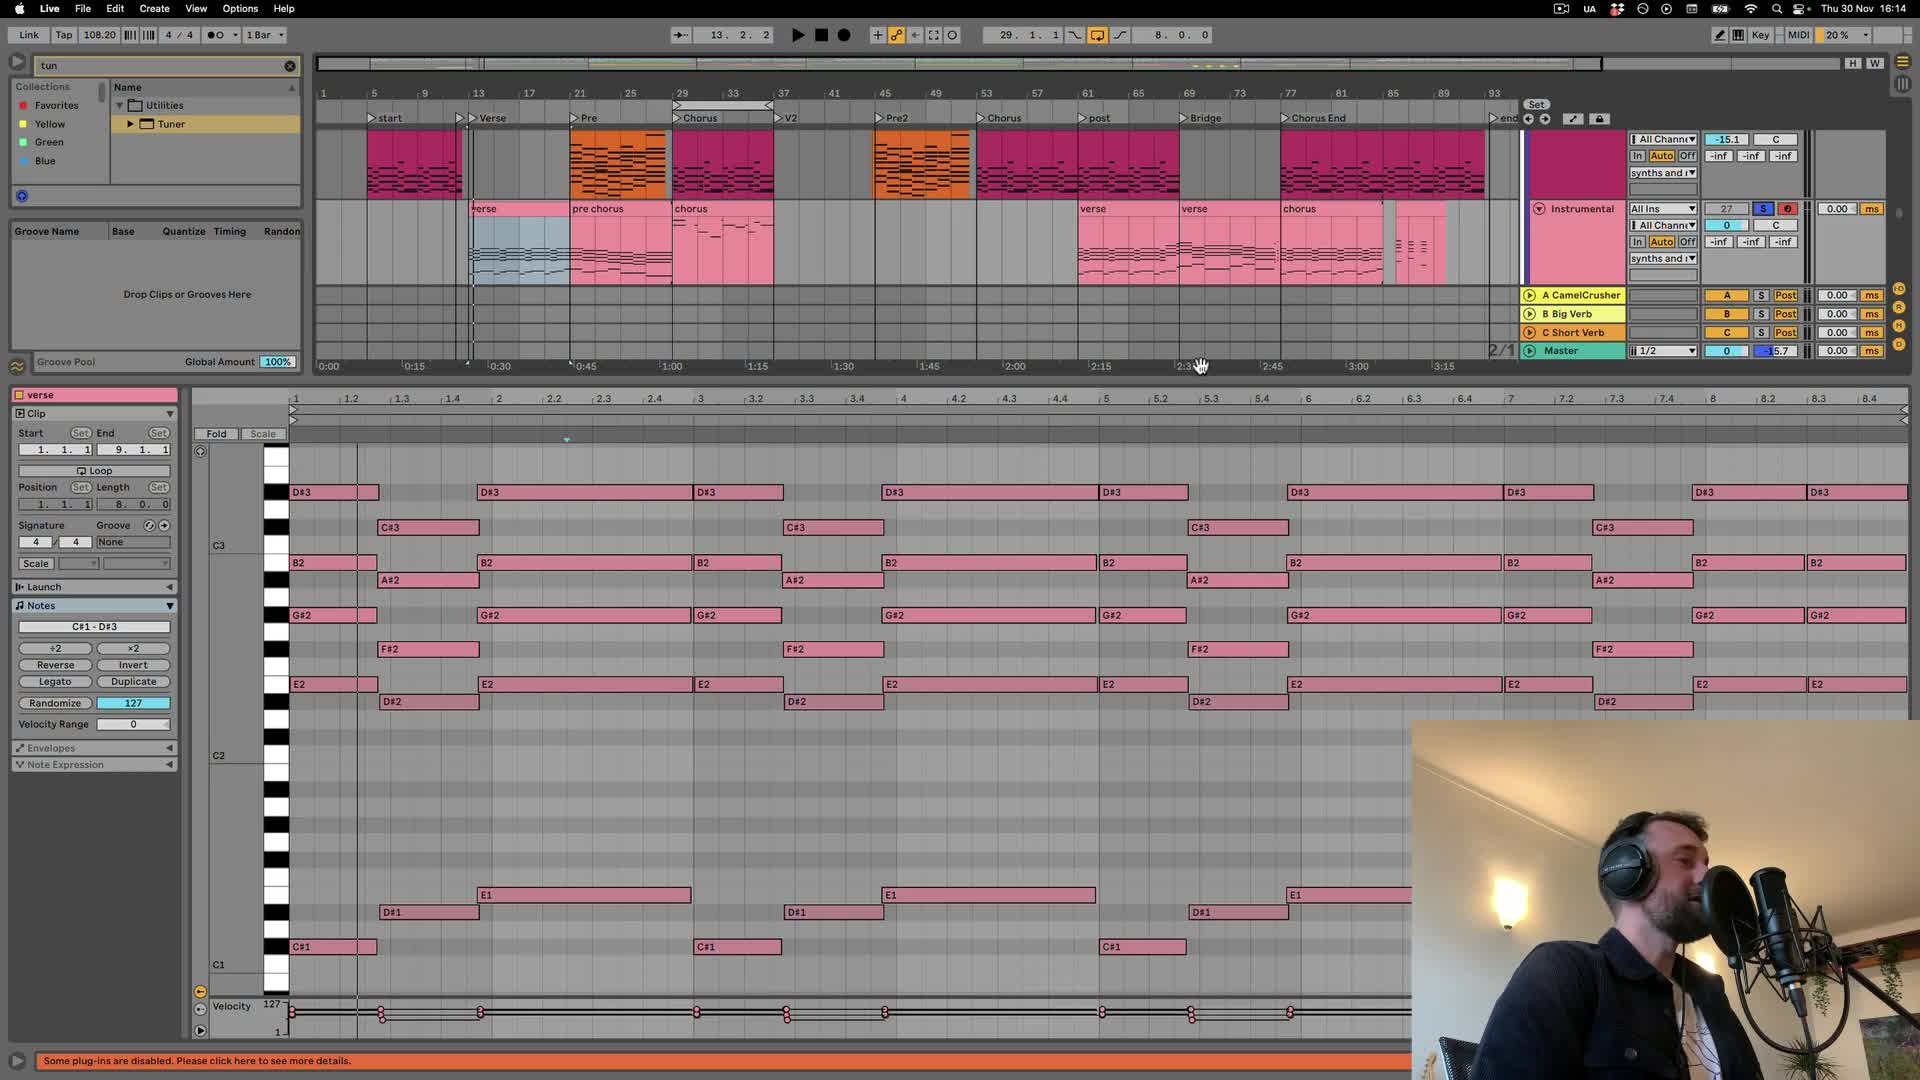Viewport: 1920px width, 1080px height.
Task: Click the Reverse notes button
Action: click(x=55, y=665)
